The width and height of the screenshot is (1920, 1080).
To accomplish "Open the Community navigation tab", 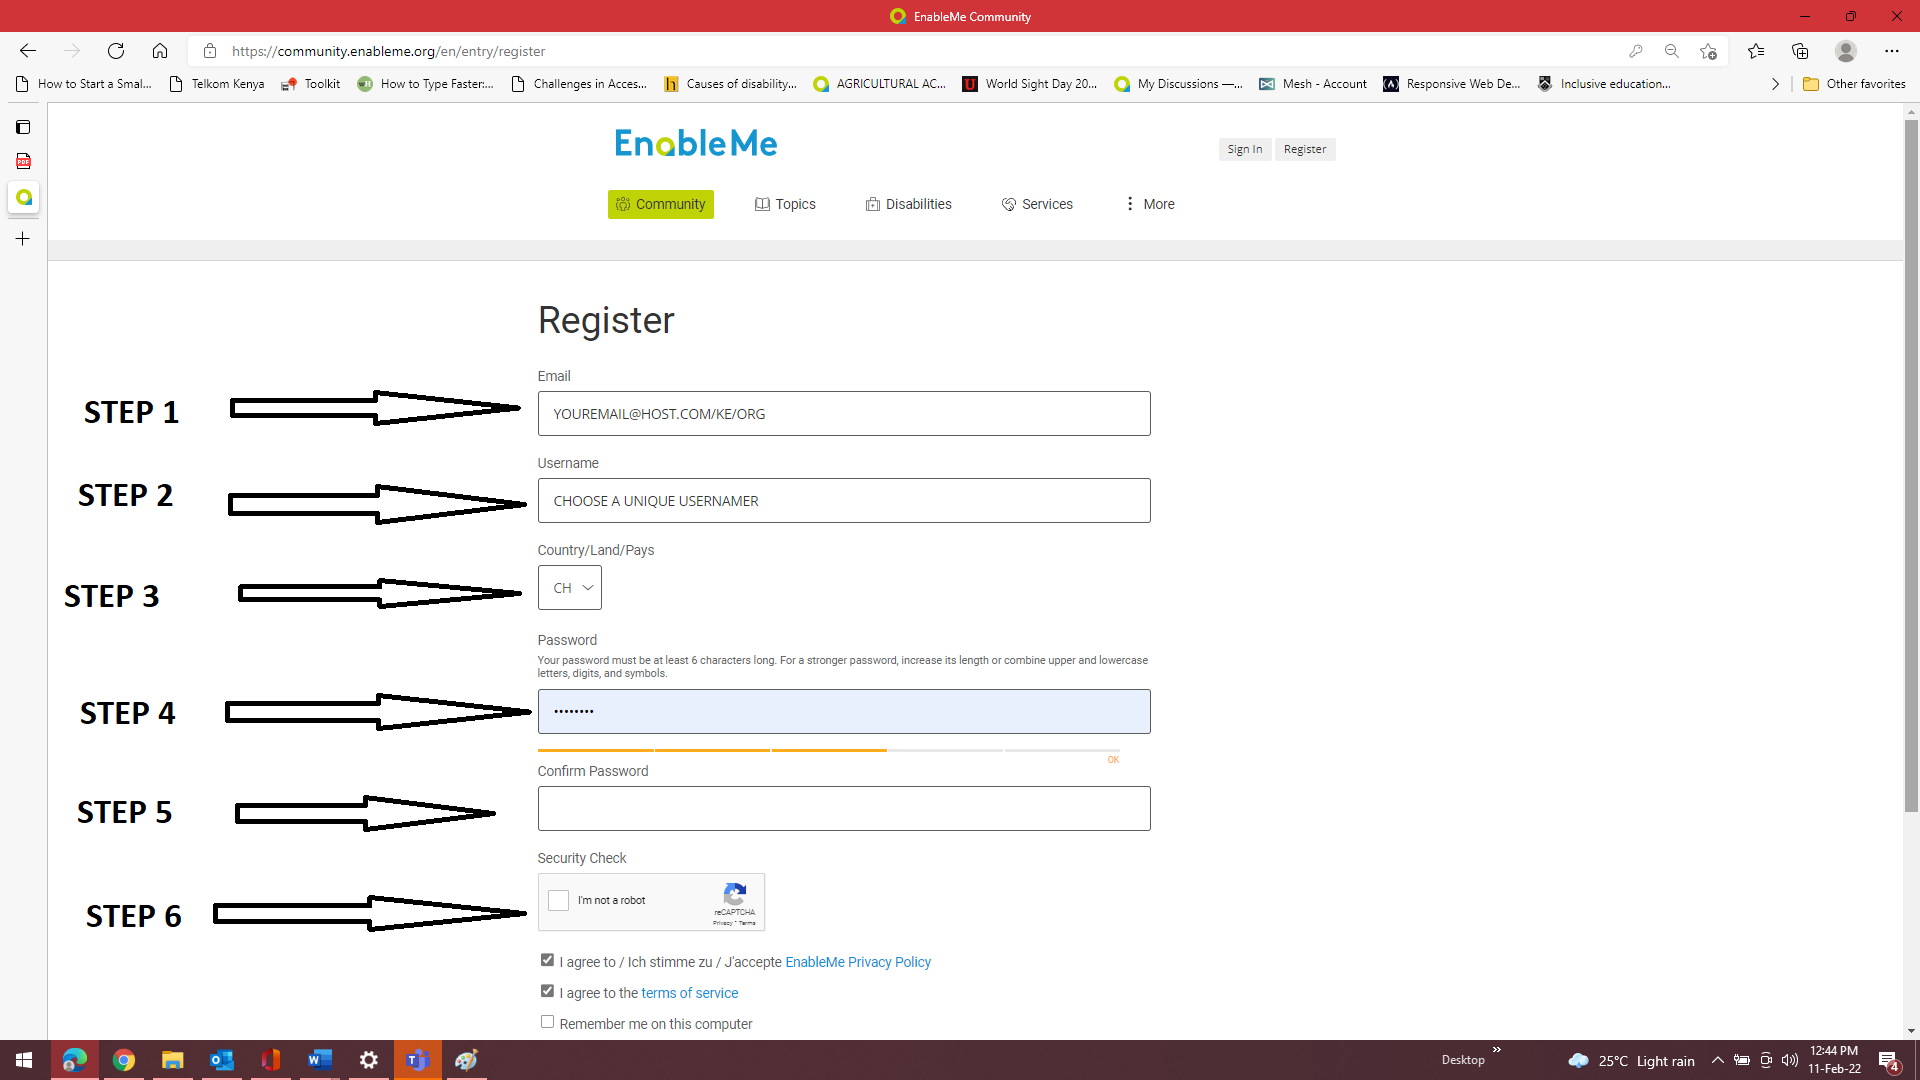I will pos(661,204).
